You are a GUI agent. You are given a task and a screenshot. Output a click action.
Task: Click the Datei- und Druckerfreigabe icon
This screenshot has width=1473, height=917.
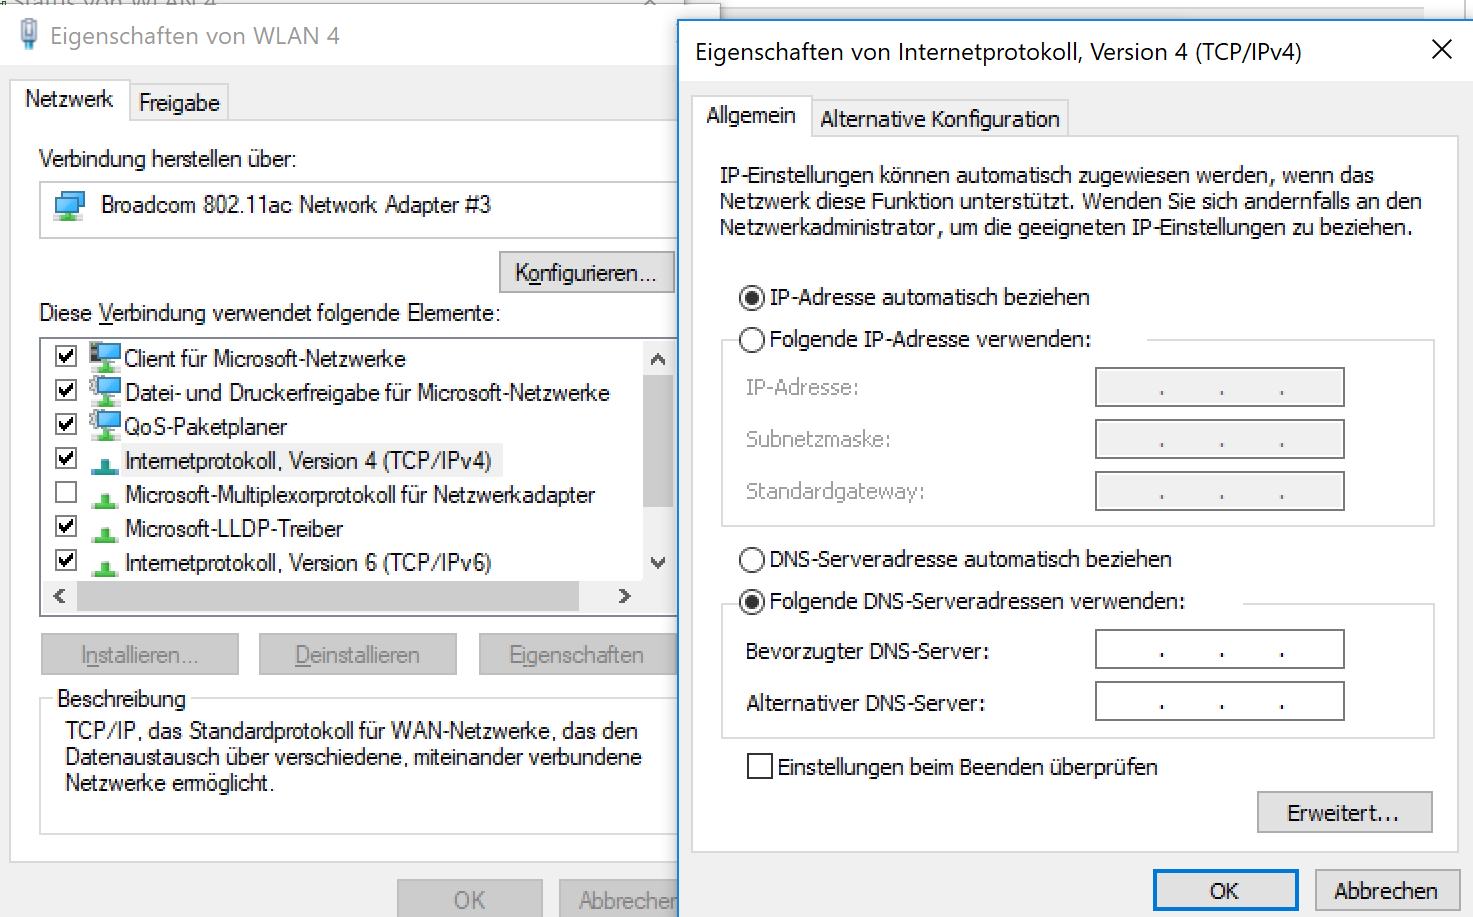[105, 391]
